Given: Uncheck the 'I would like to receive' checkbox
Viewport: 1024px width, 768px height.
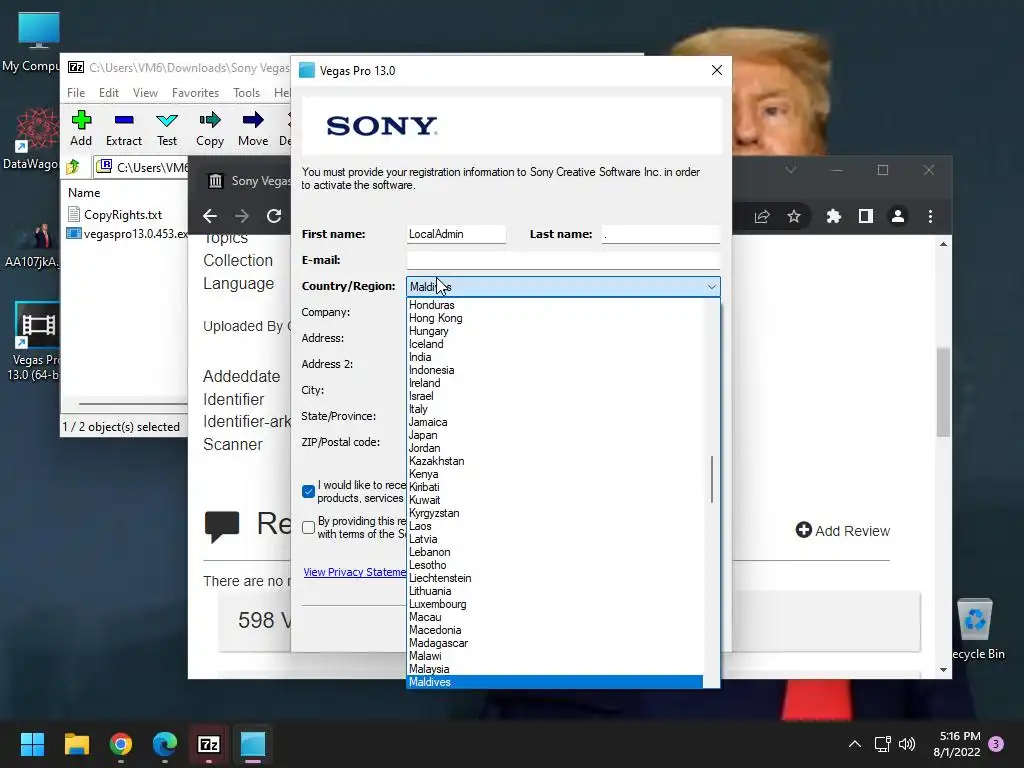Looking at the screenshot, I should click(x=308, y=492).
